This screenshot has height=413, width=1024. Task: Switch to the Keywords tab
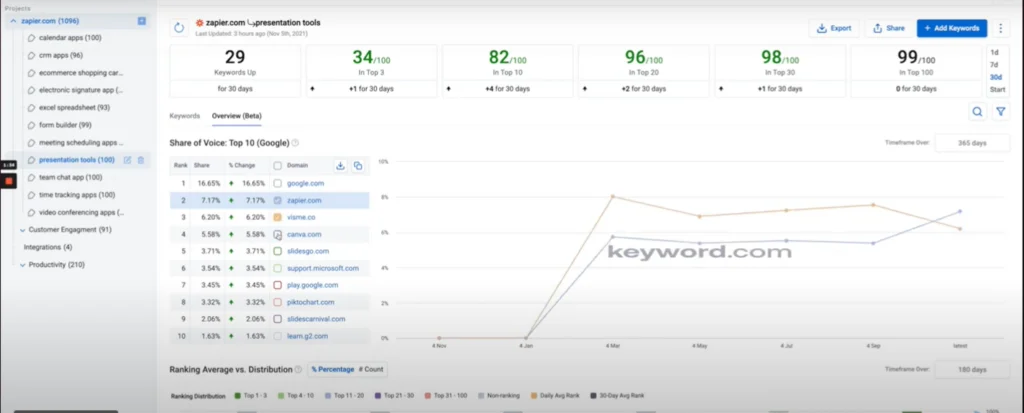[185, 115]
